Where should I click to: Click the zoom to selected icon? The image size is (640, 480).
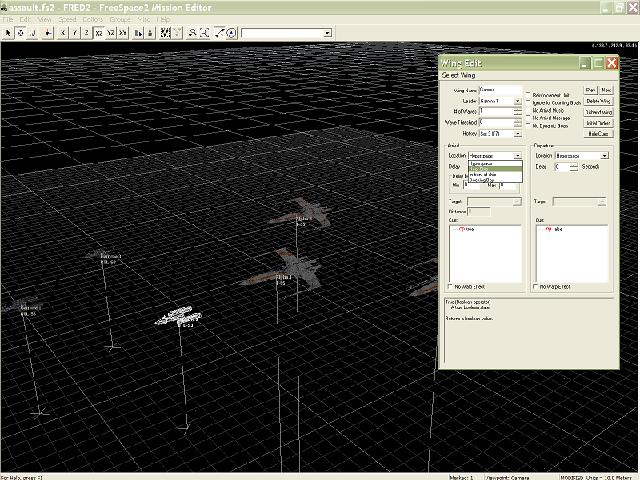(192, 33)
